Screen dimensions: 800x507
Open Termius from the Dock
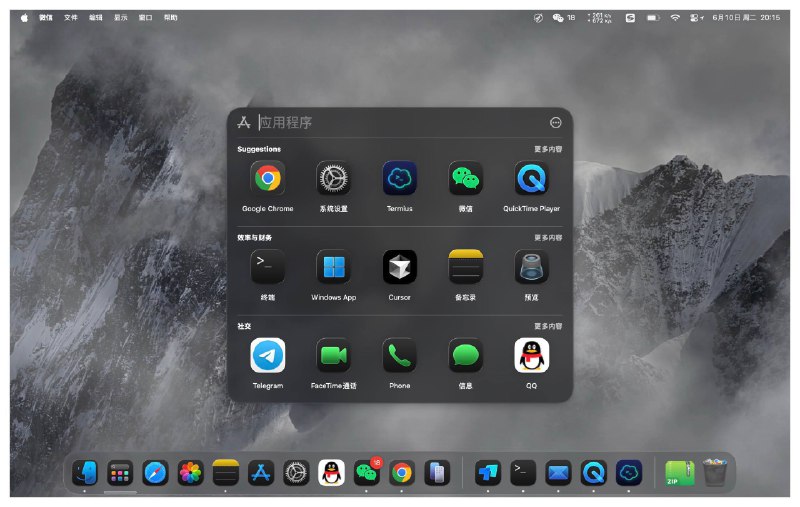click(x=629, y=473)
